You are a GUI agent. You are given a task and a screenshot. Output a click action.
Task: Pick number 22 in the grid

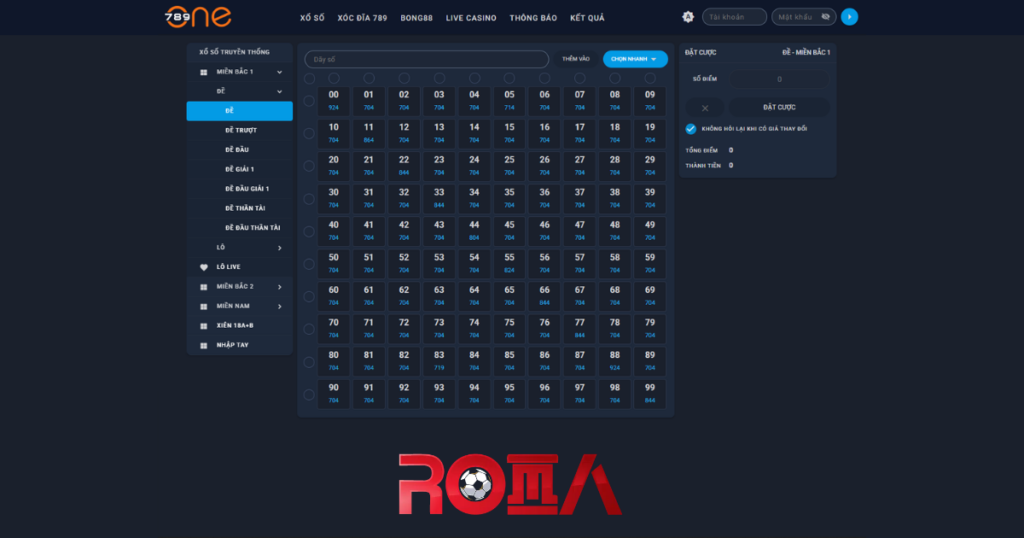(x=404, y=166)
